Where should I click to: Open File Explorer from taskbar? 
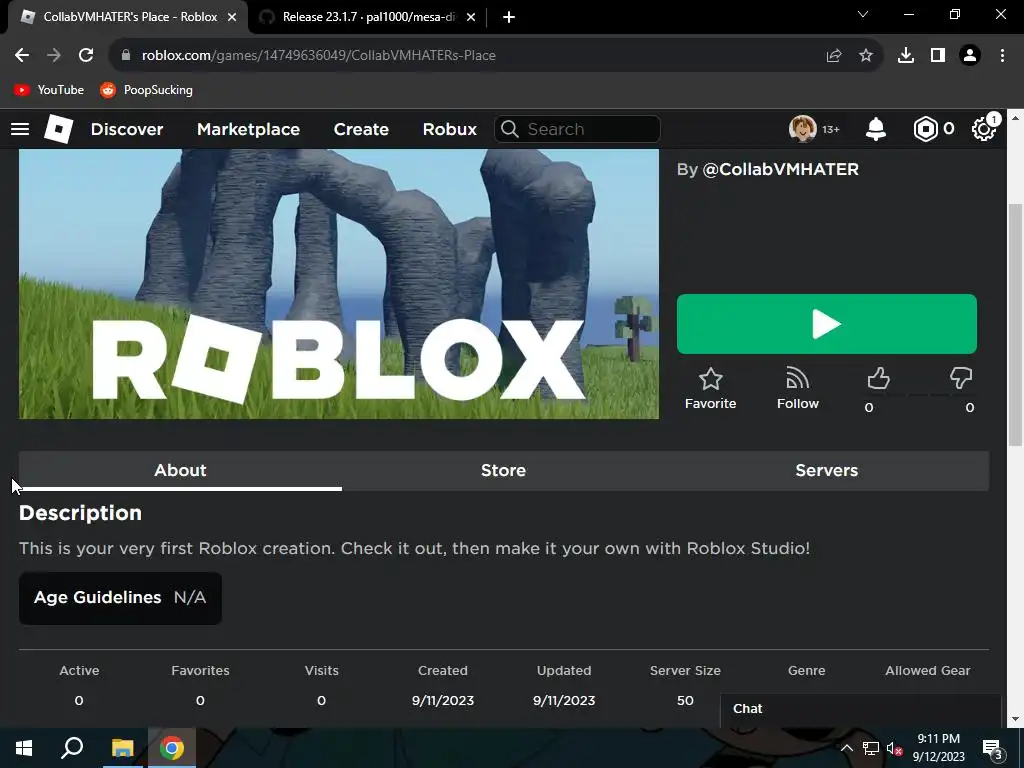[122, 748]
